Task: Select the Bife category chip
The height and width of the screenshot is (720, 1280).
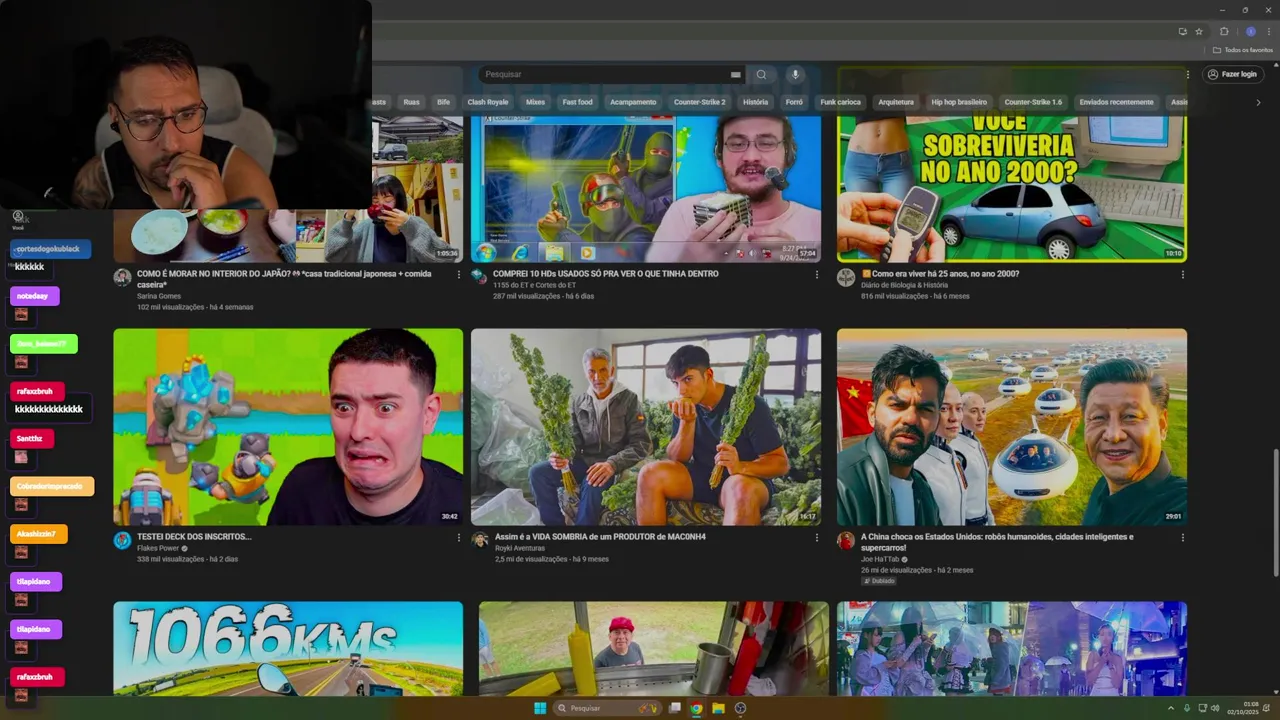Action: [443, 102]
